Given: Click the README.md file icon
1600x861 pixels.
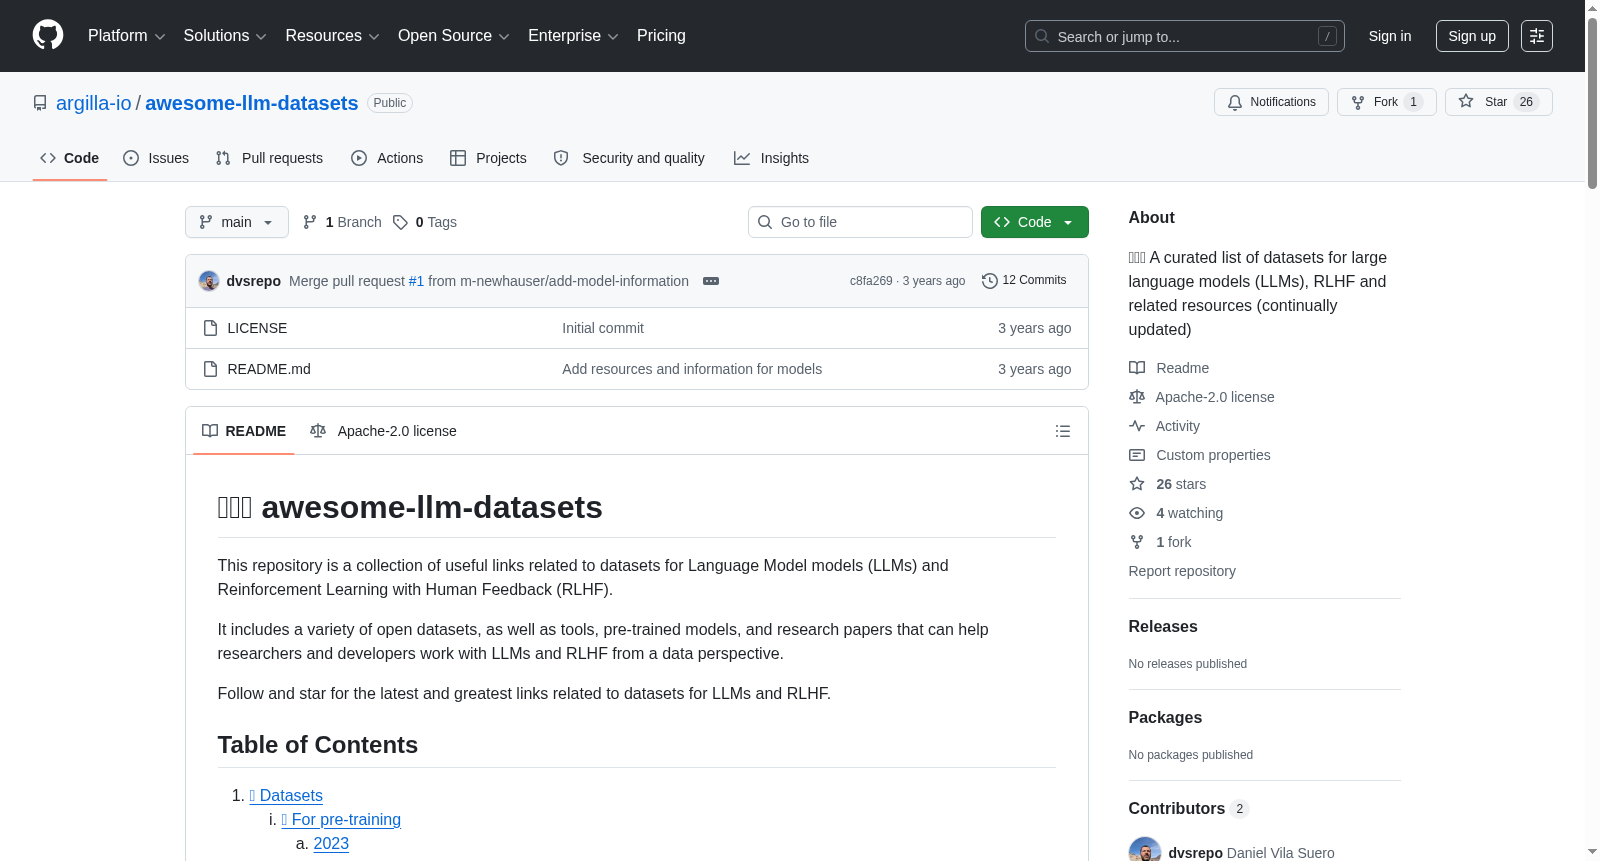Looking at the screenshot, I should coord(210,369).
